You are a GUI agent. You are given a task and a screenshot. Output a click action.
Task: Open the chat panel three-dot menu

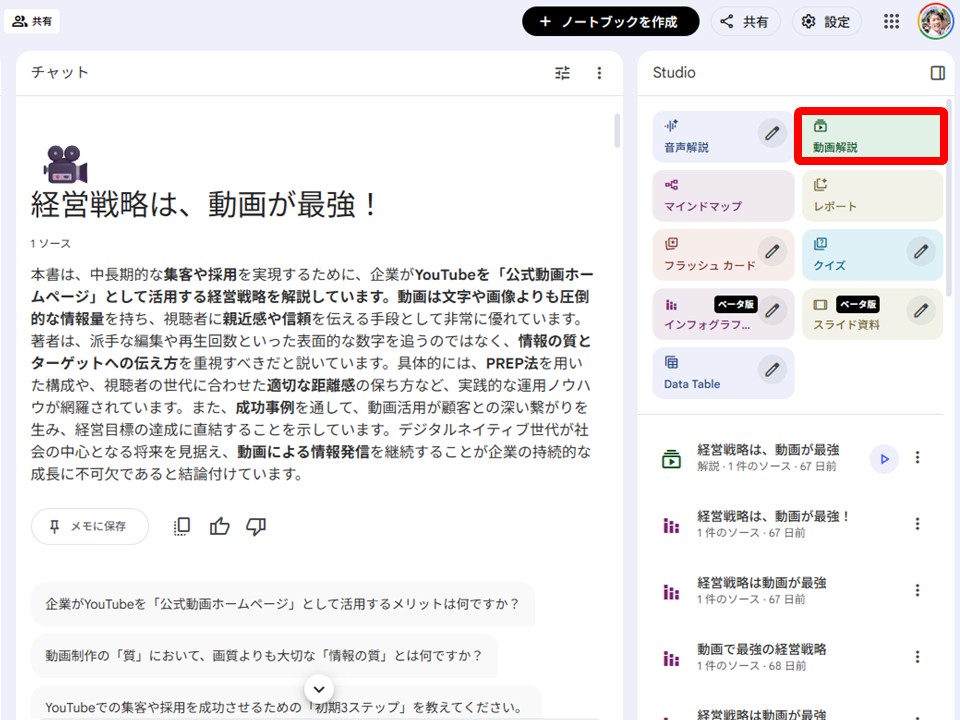click(599, 73)
